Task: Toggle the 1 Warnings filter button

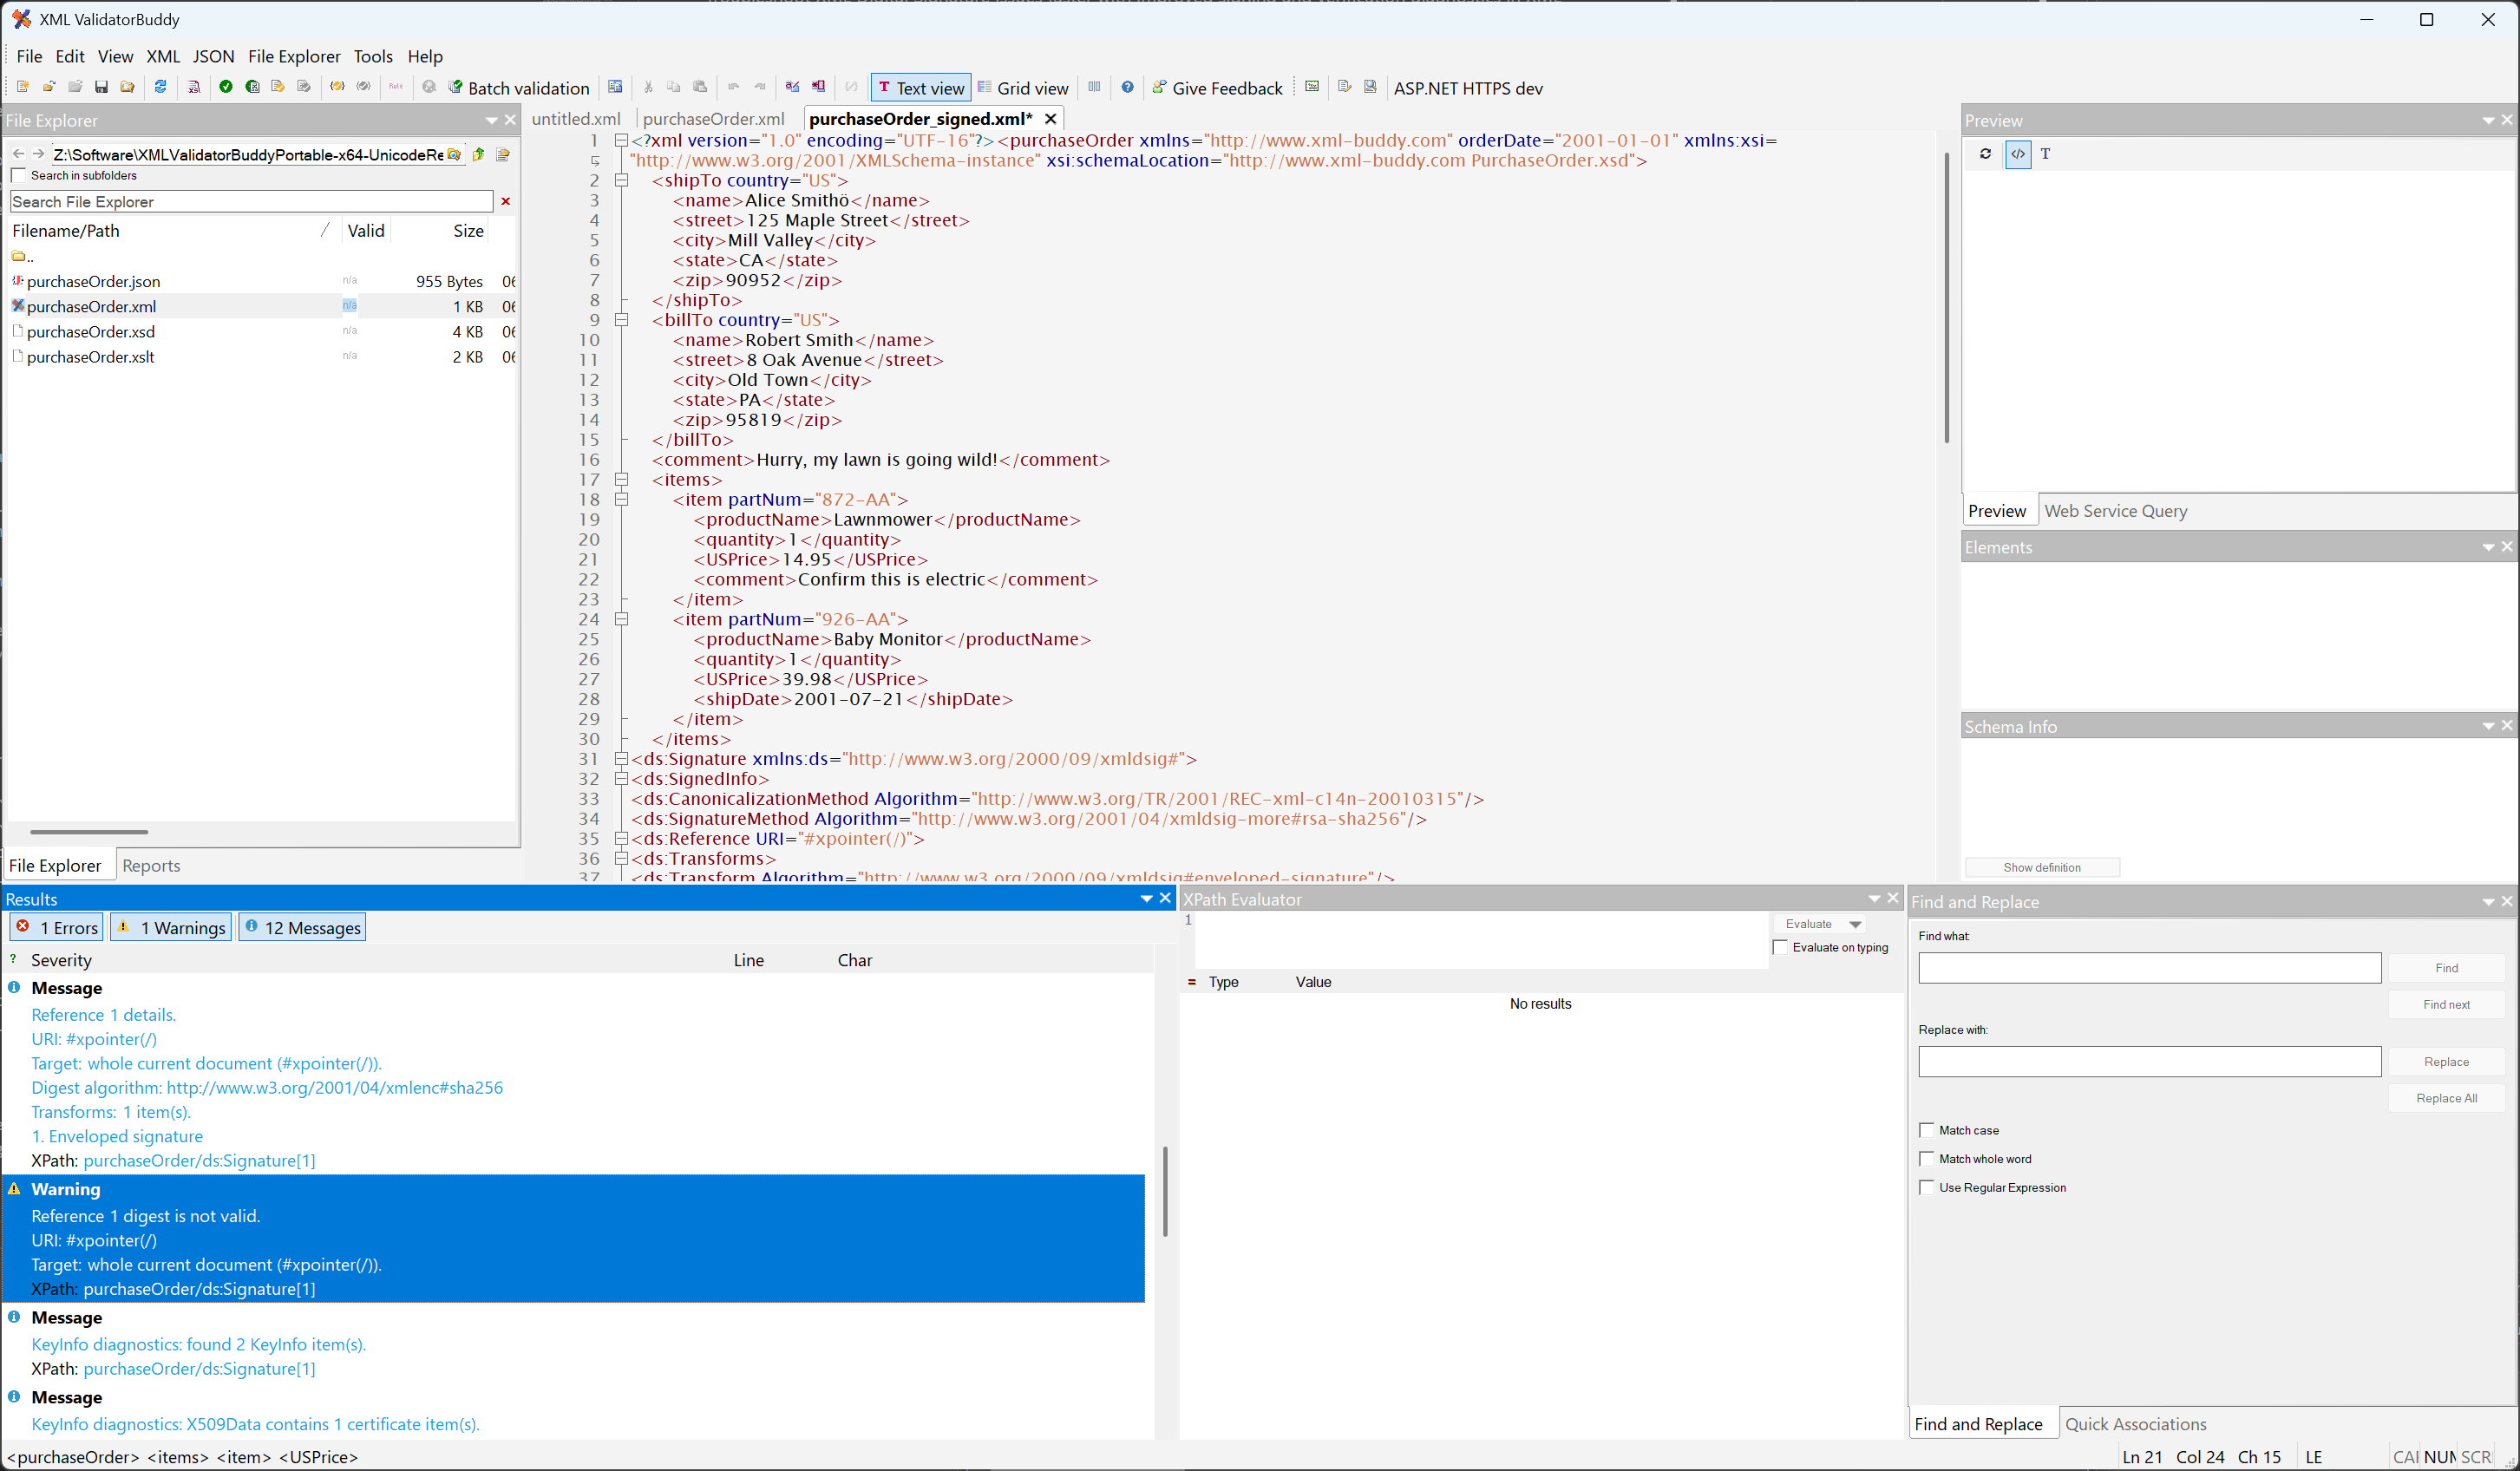Action: (x=171, y=927)
